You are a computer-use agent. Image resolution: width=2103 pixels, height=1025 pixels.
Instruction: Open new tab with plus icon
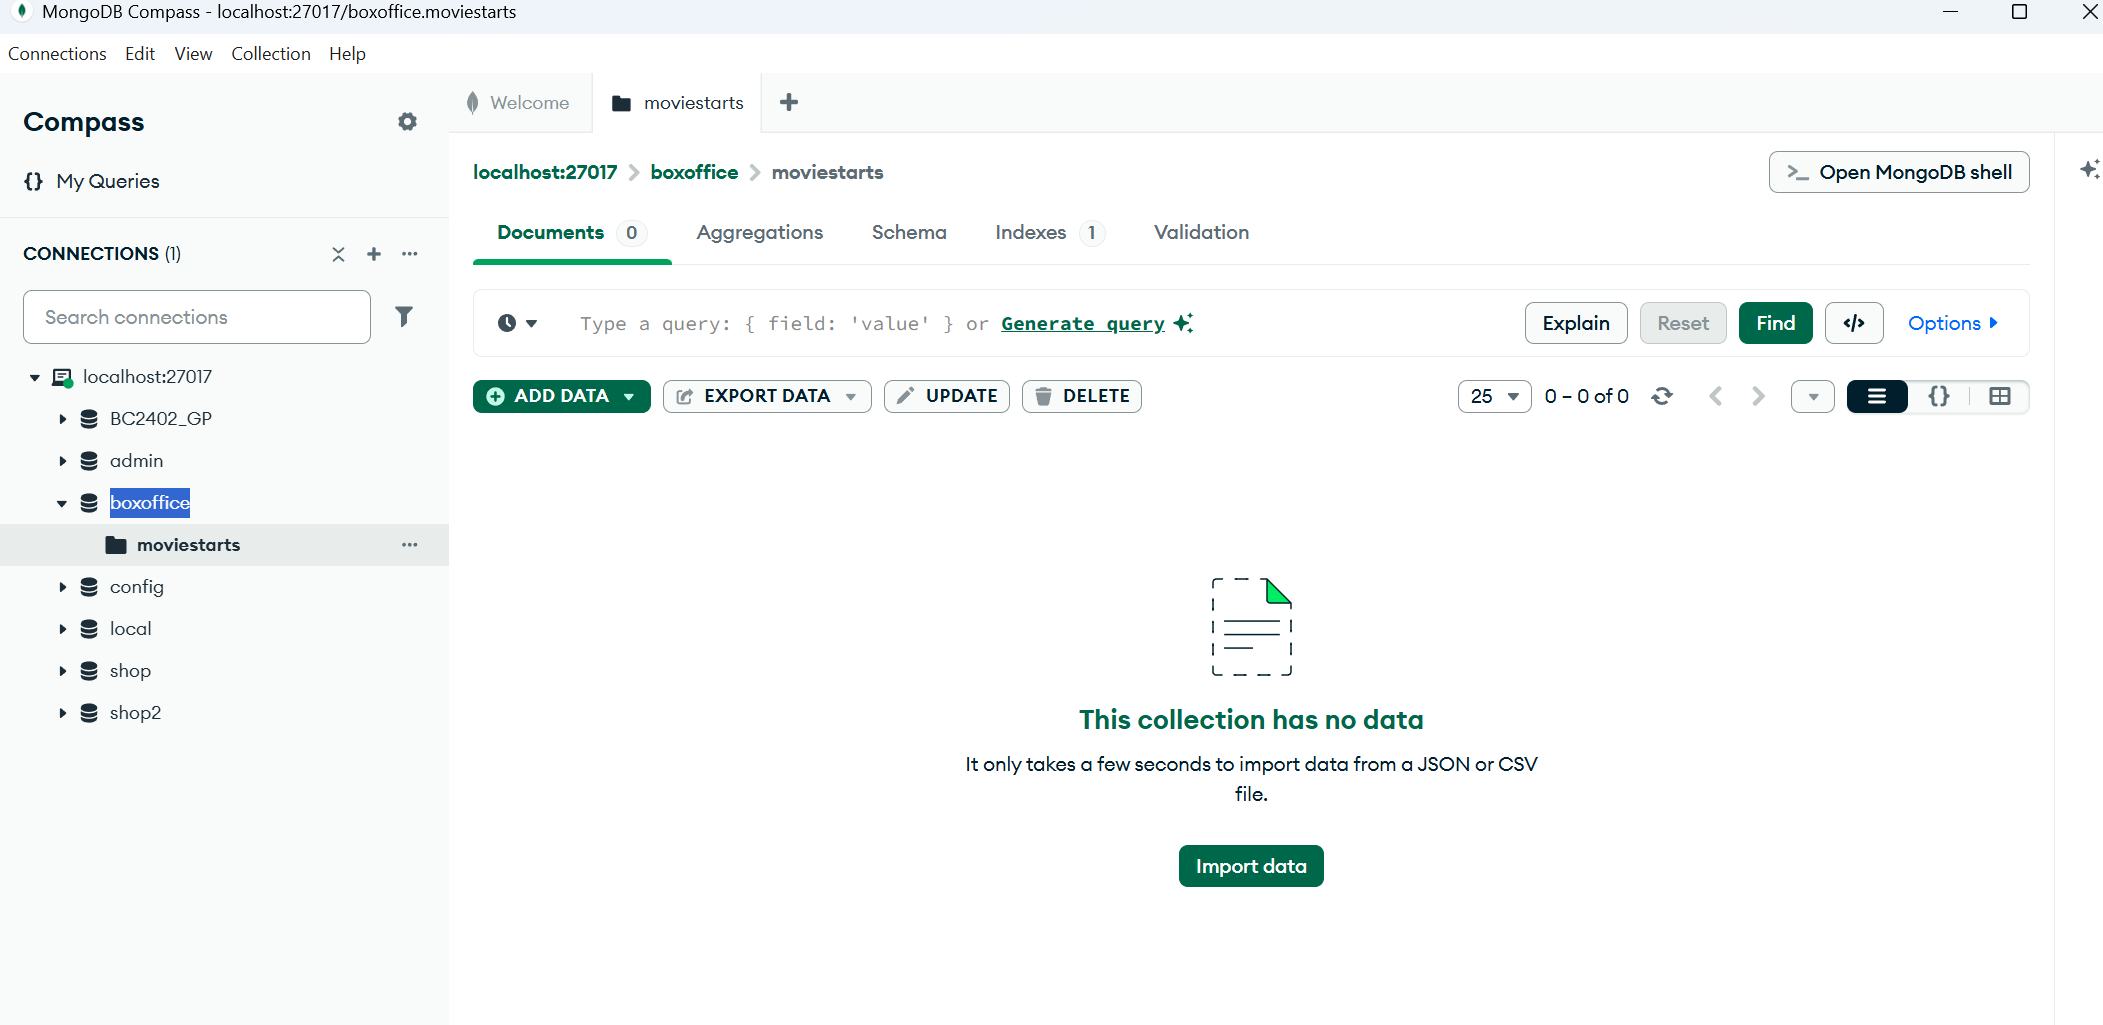pyautogui.click(x=789, y=102)
